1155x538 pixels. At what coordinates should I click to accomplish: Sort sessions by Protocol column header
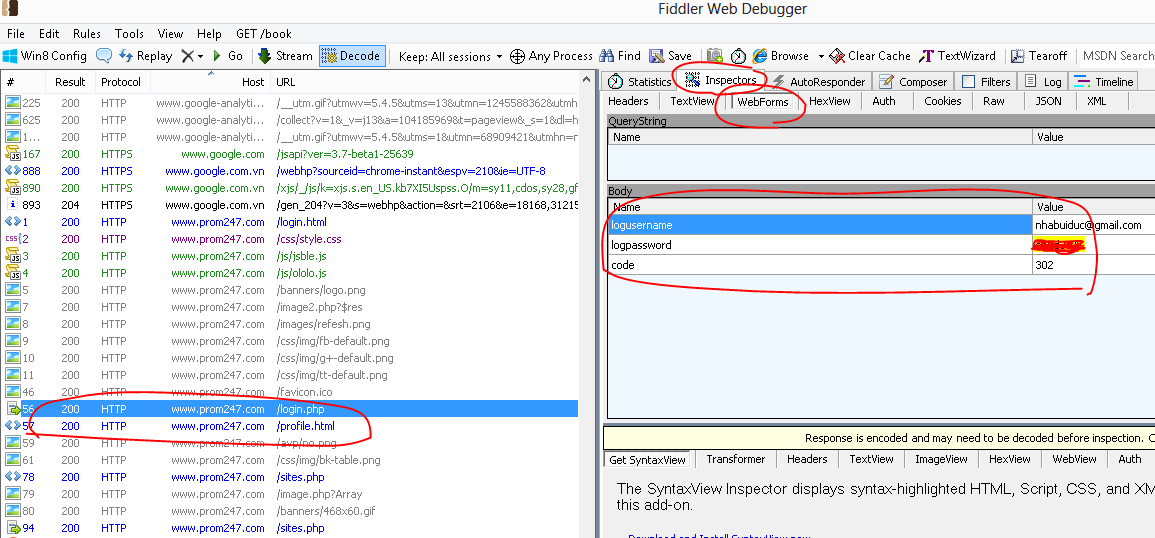(120, 82)
